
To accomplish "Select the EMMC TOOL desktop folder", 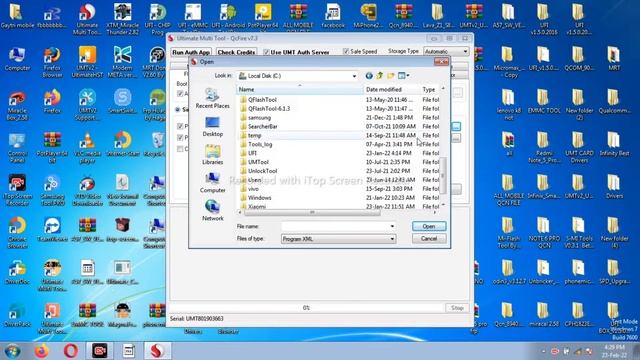I will [x=544, y=102].
